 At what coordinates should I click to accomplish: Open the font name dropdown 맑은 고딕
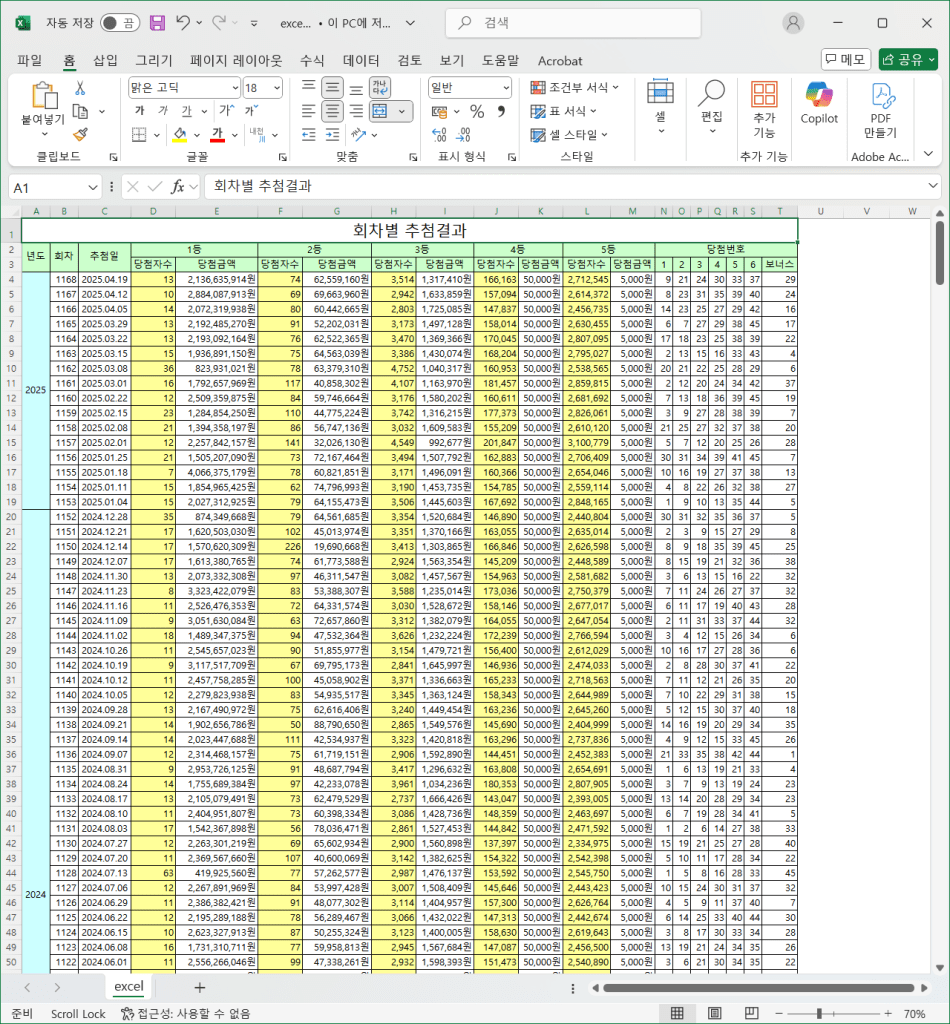click(184, 88)
